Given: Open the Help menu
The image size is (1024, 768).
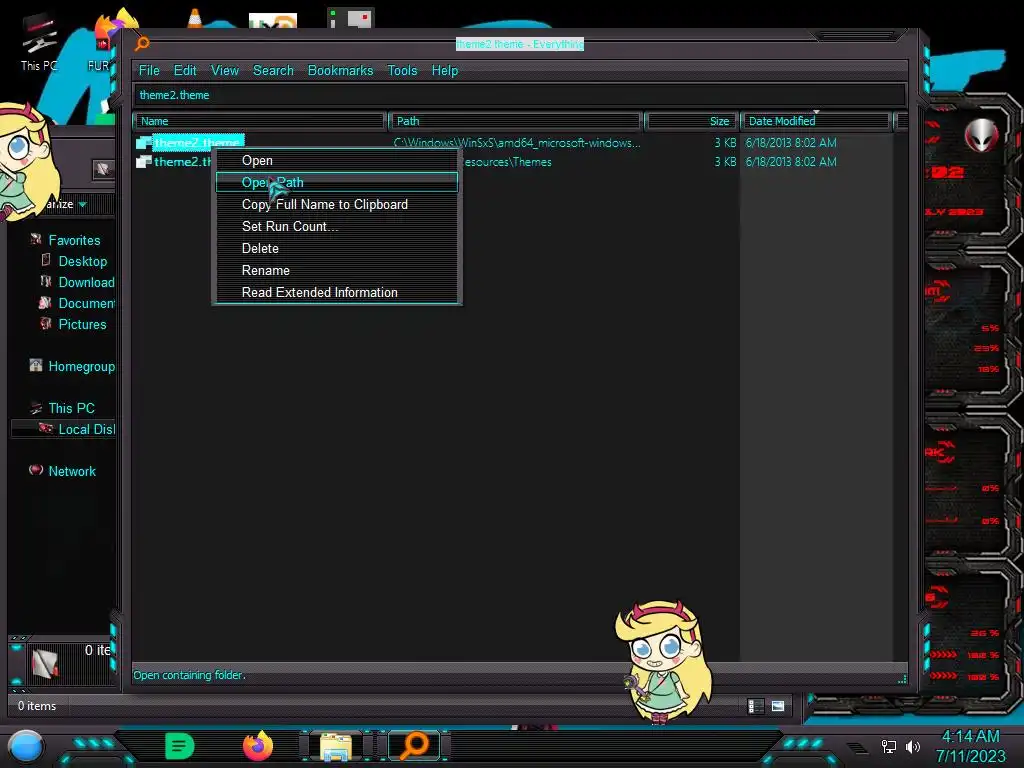Looking at the screenshot, I should coord(445,71).
